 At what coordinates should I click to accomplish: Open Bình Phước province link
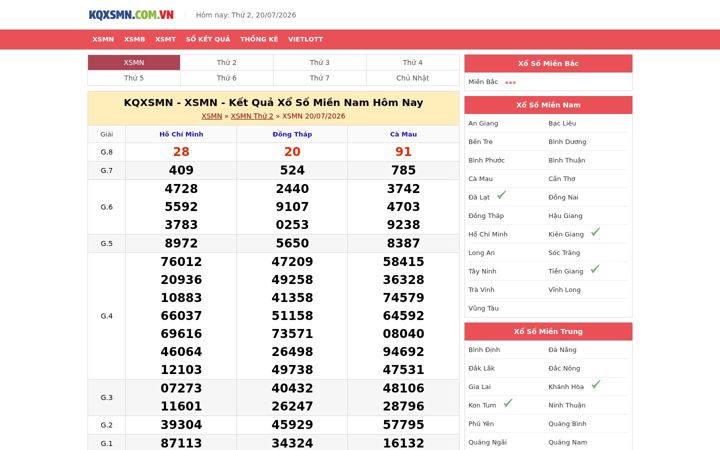[x=486, y=160]
